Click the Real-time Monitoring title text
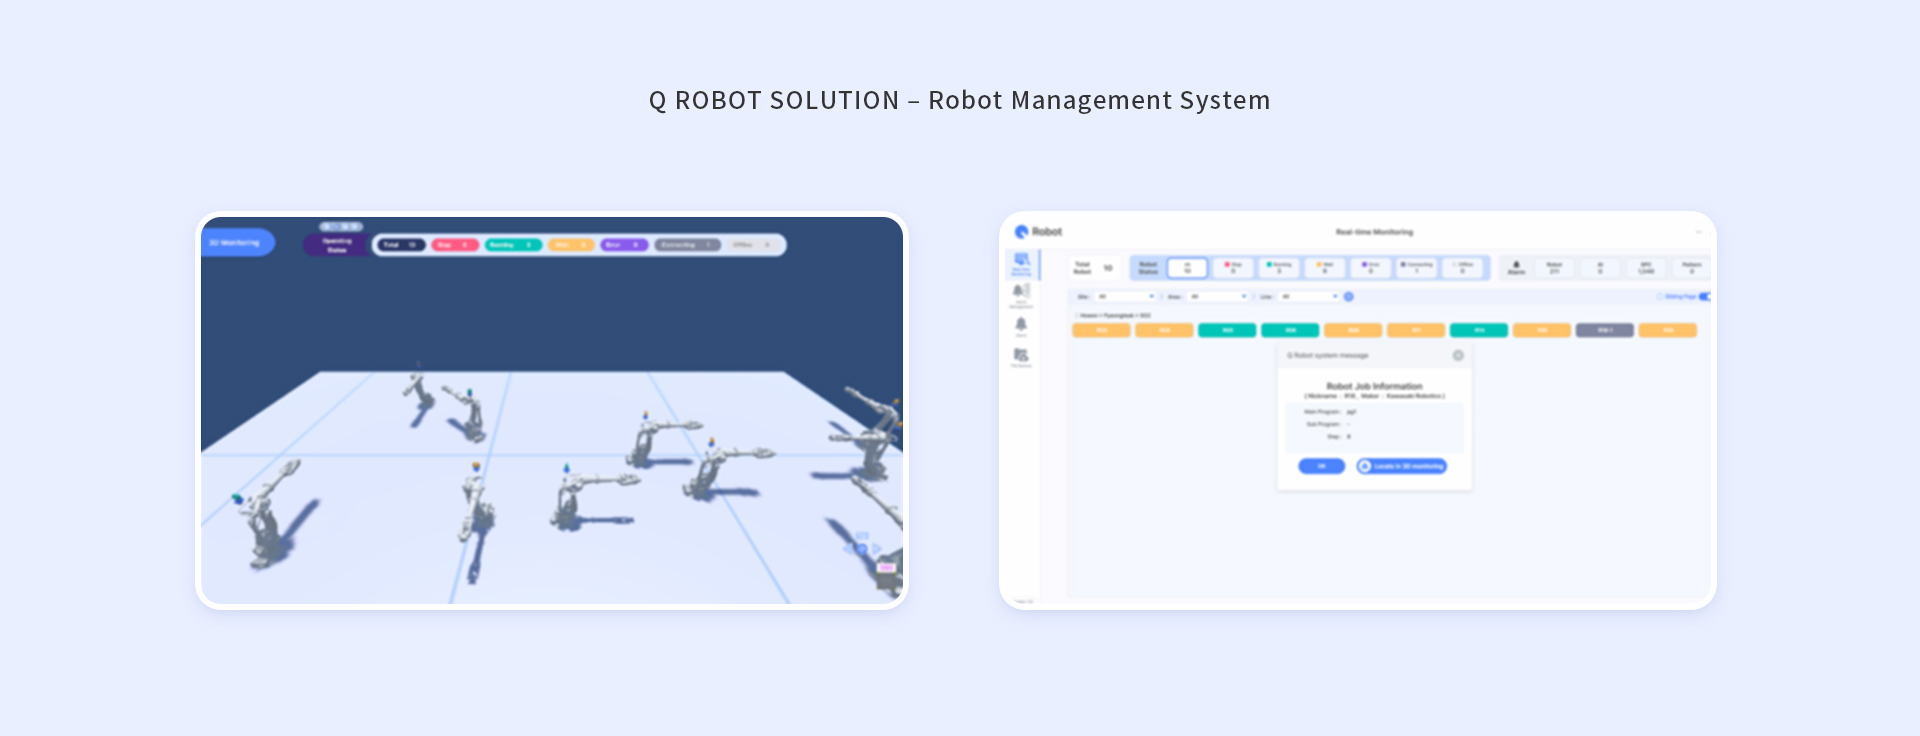This screenshot has width=1920, height=736. tap(1375, 232)
